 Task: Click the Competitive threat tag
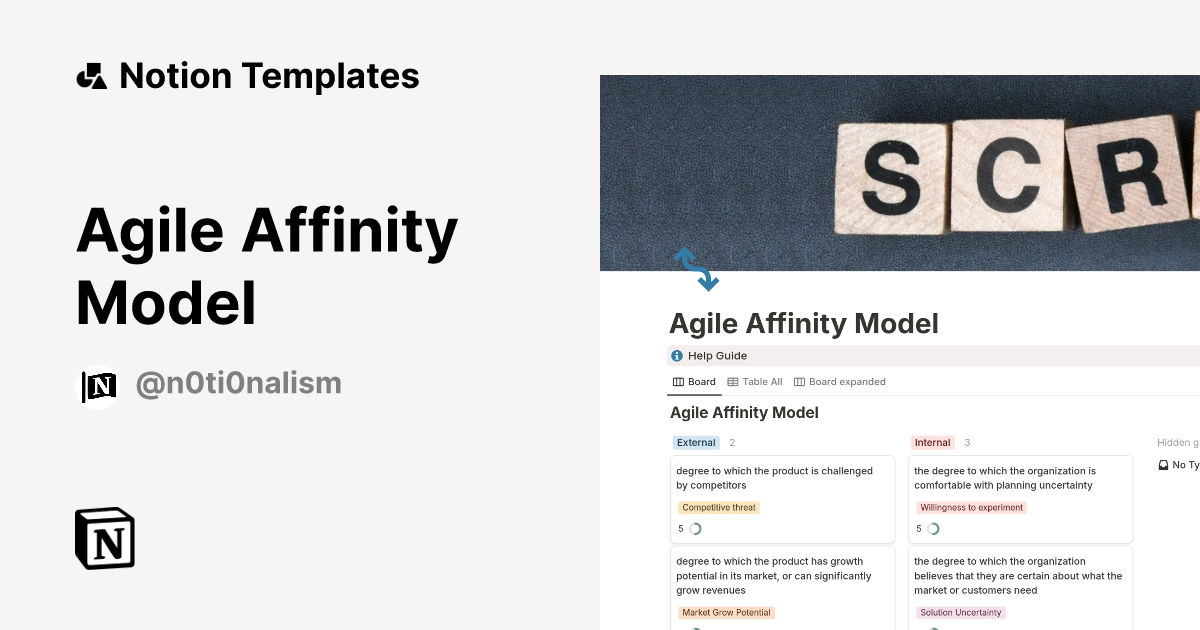coord(719,507)
